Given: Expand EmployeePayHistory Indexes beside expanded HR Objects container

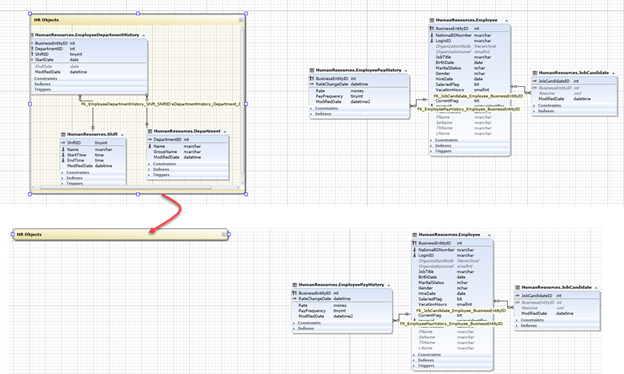Looking at the screenshot, I should tap(312, 114).
